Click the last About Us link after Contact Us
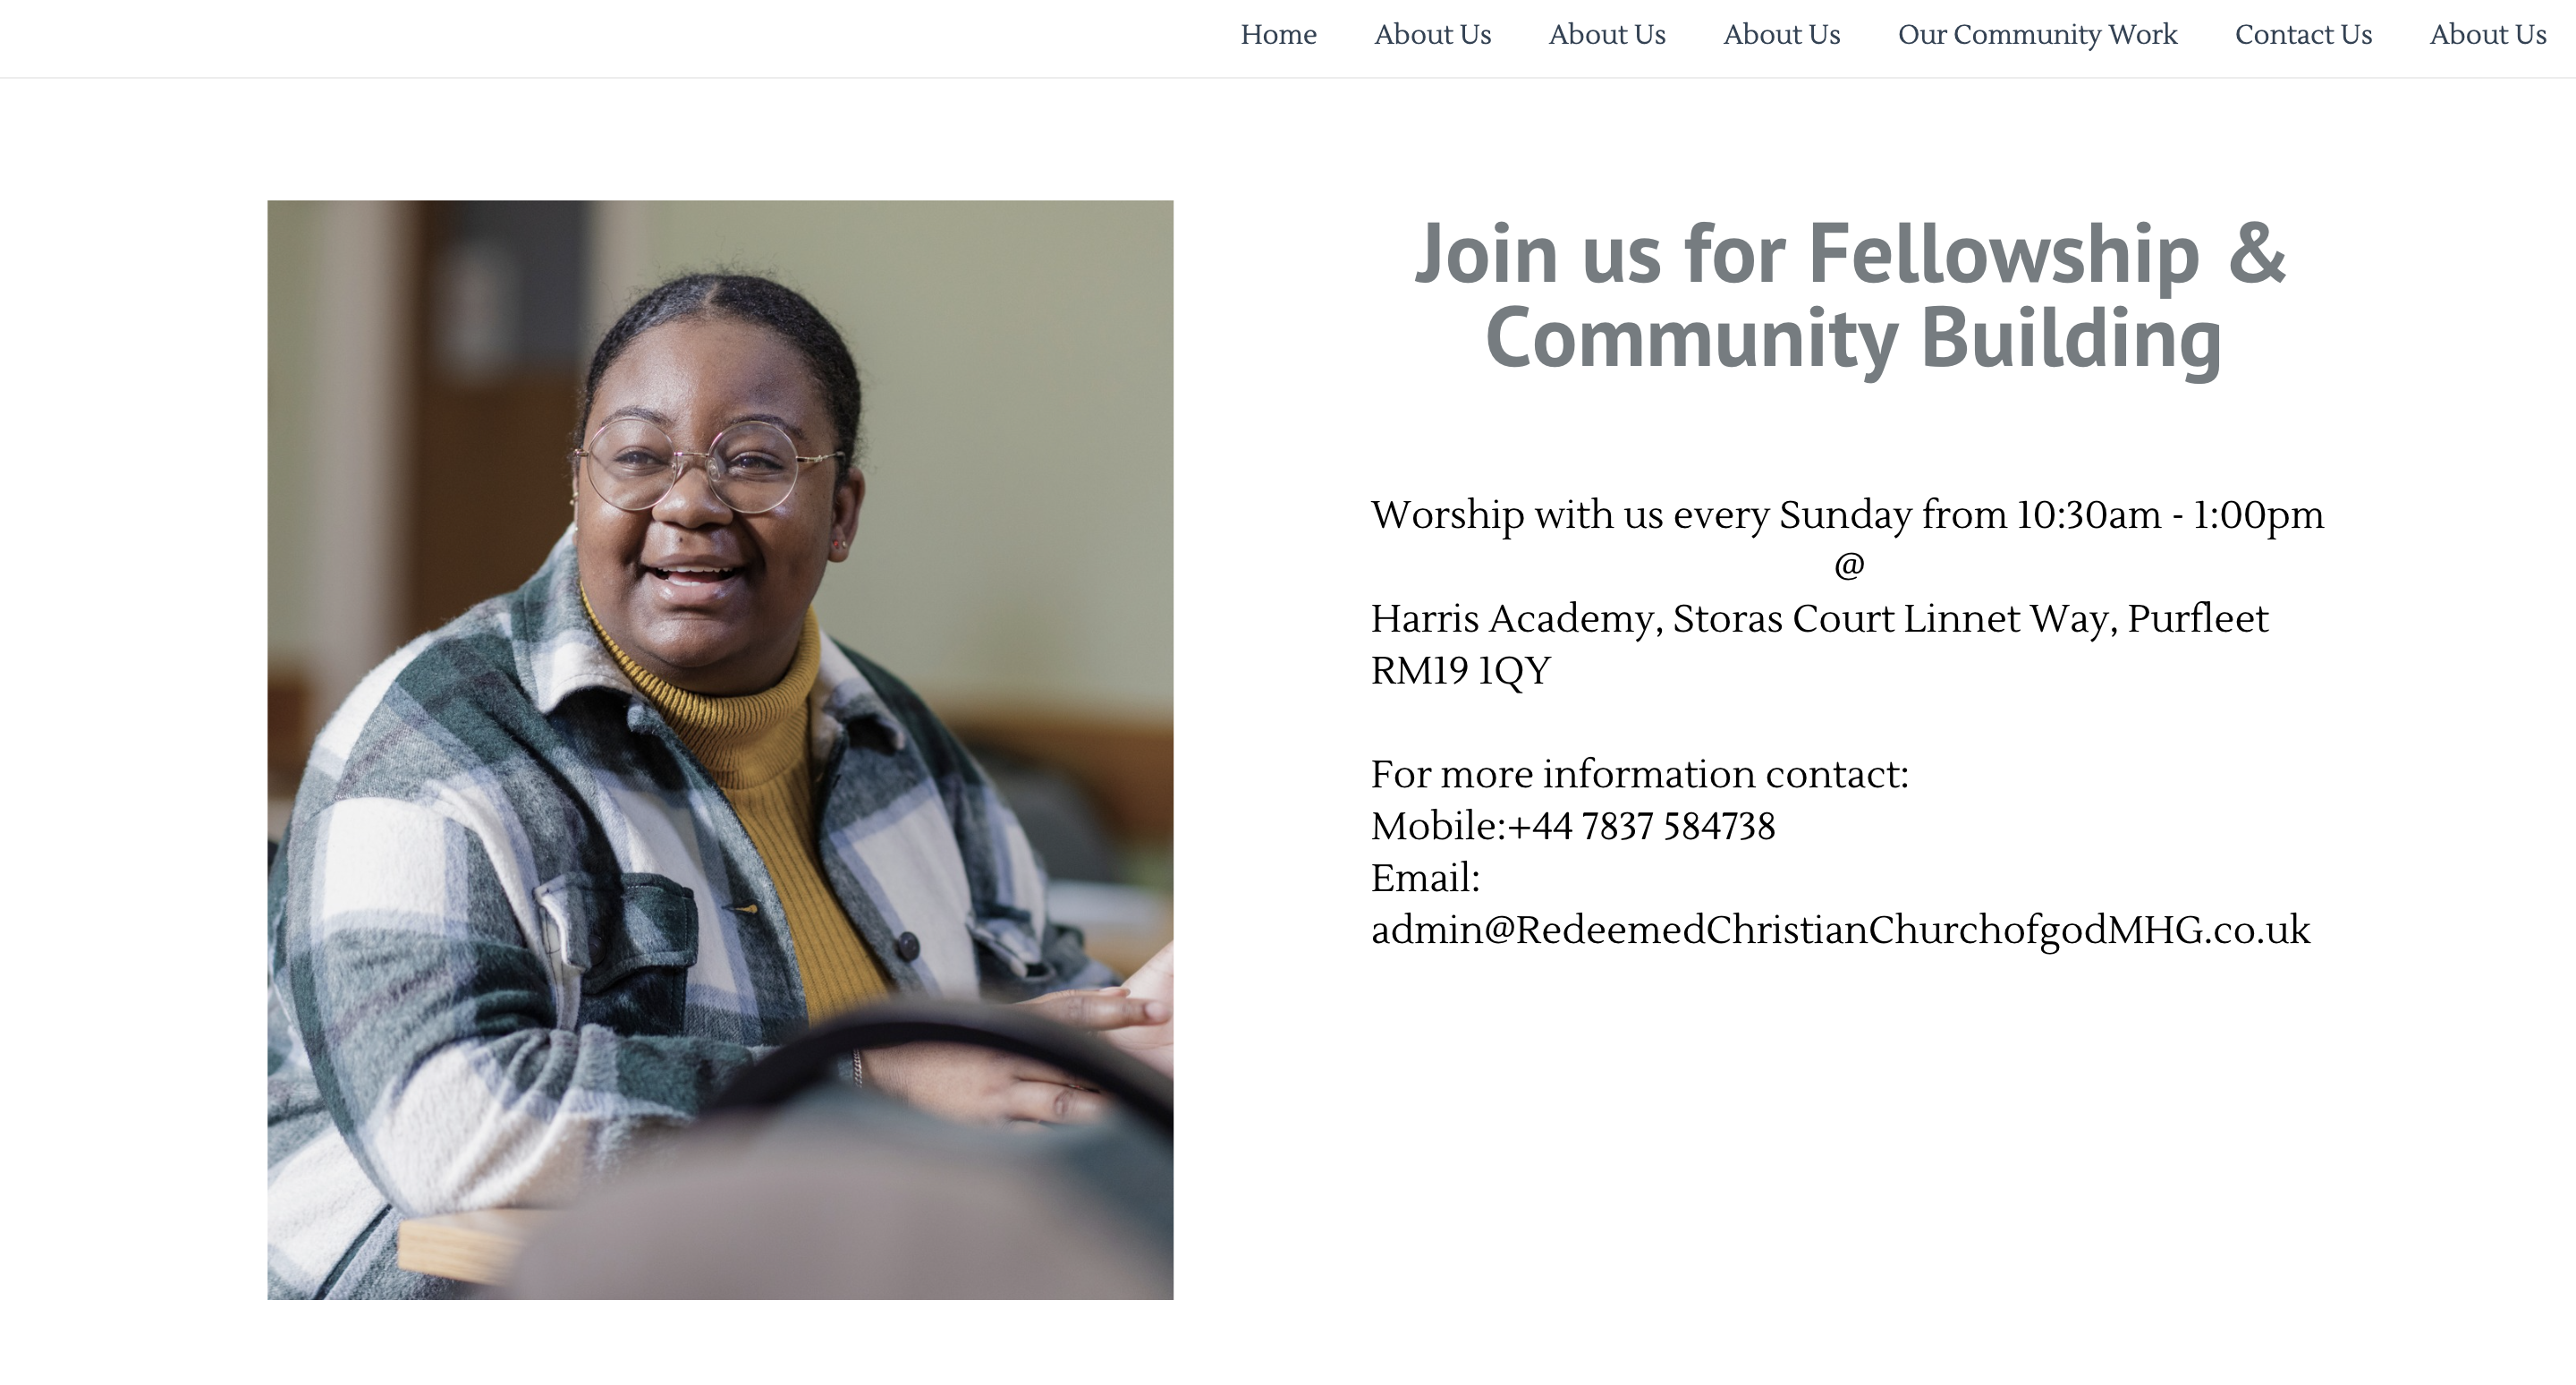This screenshot has height=1385, width=2576. click(2487, 35)
